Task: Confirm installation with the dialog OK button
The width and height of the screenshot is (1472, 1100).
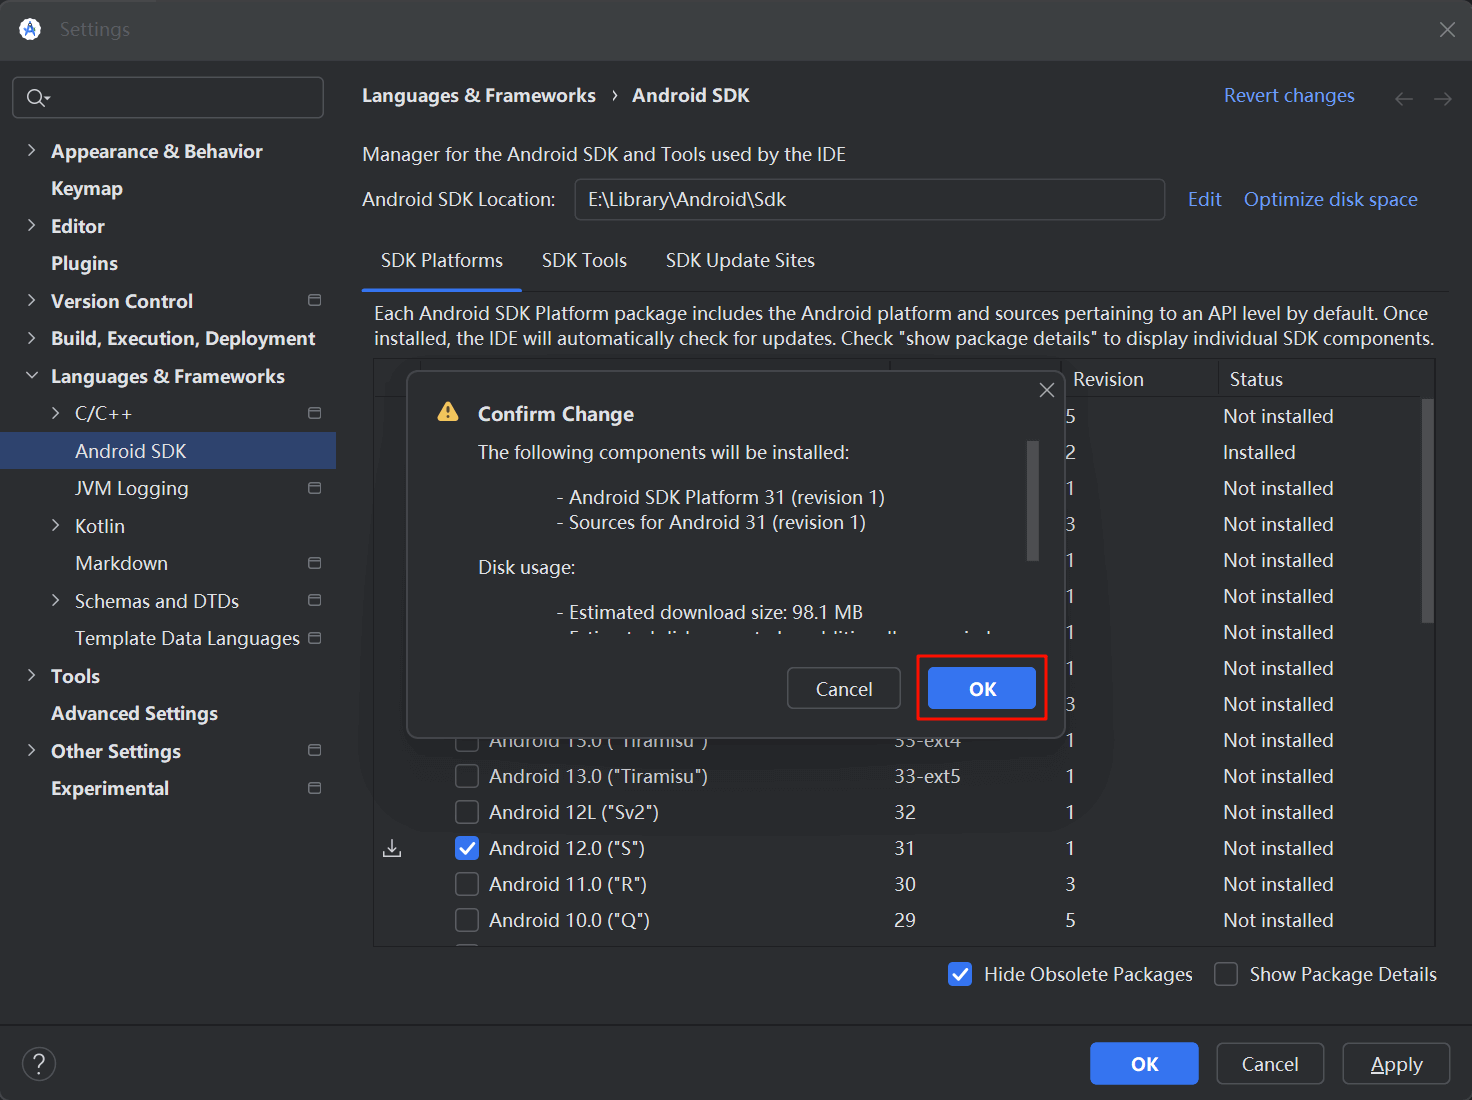Action: click(982, 688)
